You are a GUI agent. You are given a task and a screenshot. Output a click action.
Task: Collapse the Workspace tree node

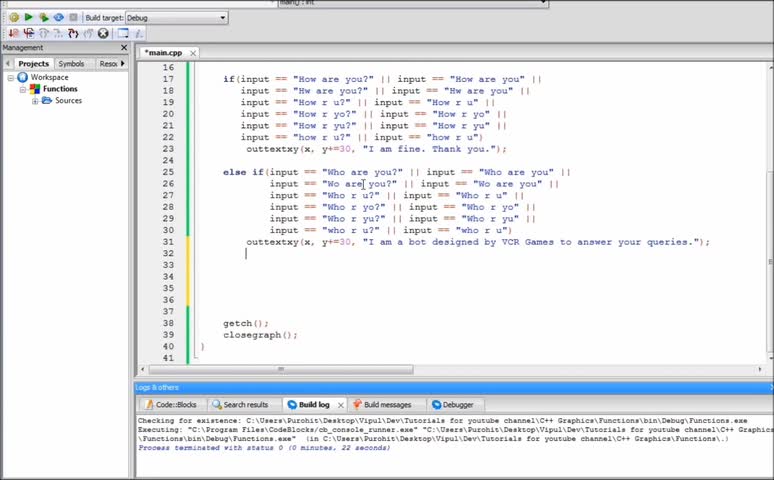(x=10, y=78)
